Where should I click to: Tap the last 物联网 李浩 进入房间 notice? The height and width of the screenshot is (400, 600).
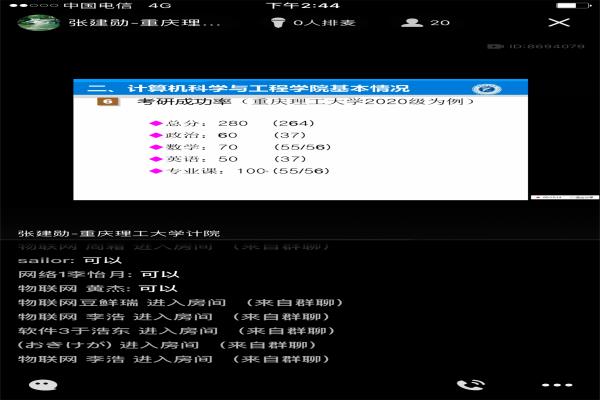coord(173,359)
